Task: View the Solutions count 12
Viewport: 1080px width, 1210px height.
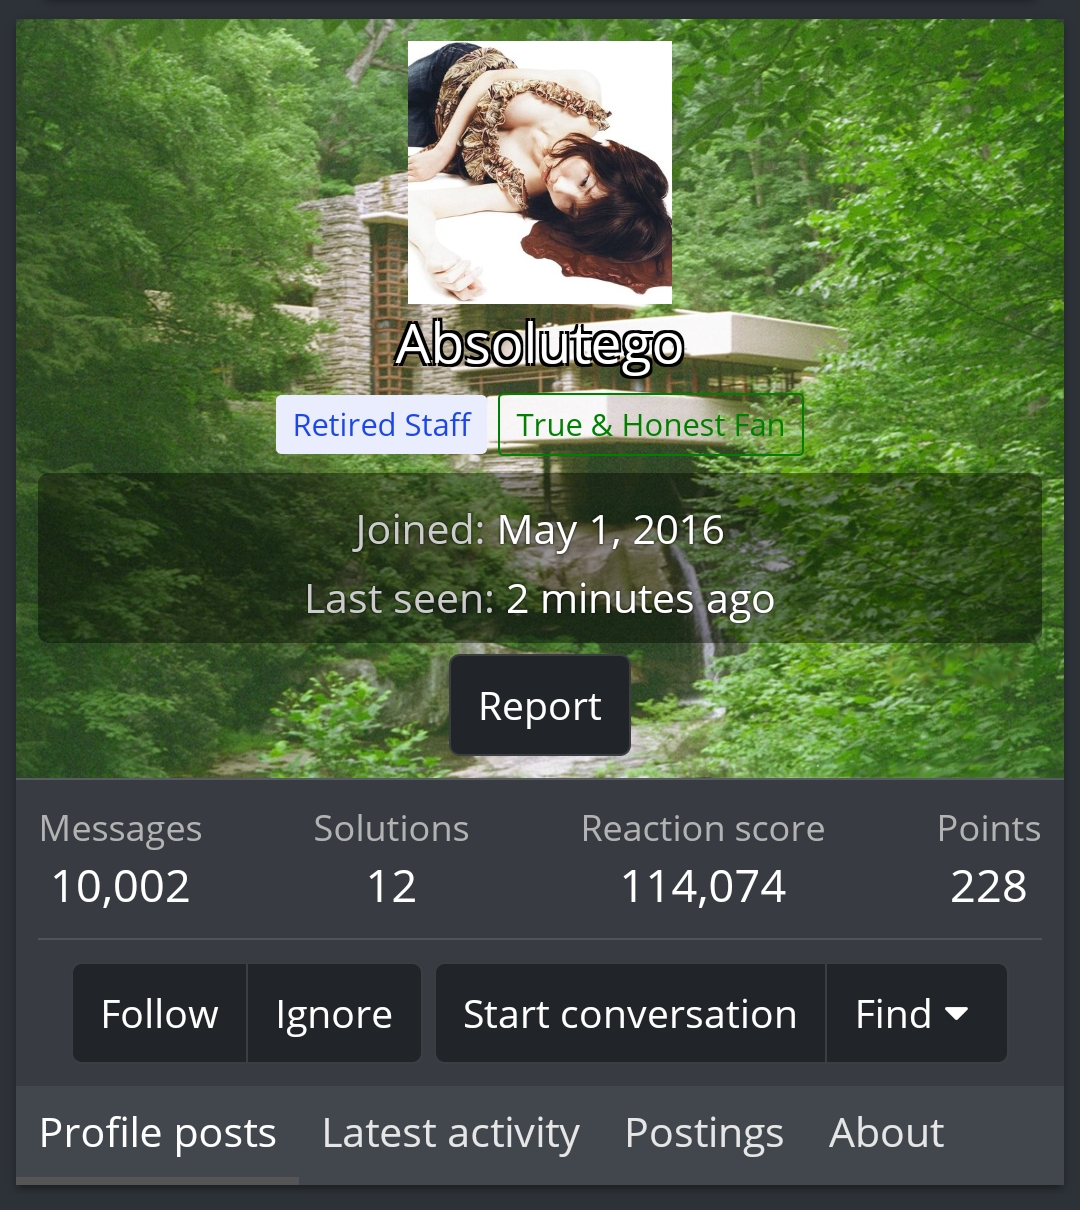Action: [391, 887]
